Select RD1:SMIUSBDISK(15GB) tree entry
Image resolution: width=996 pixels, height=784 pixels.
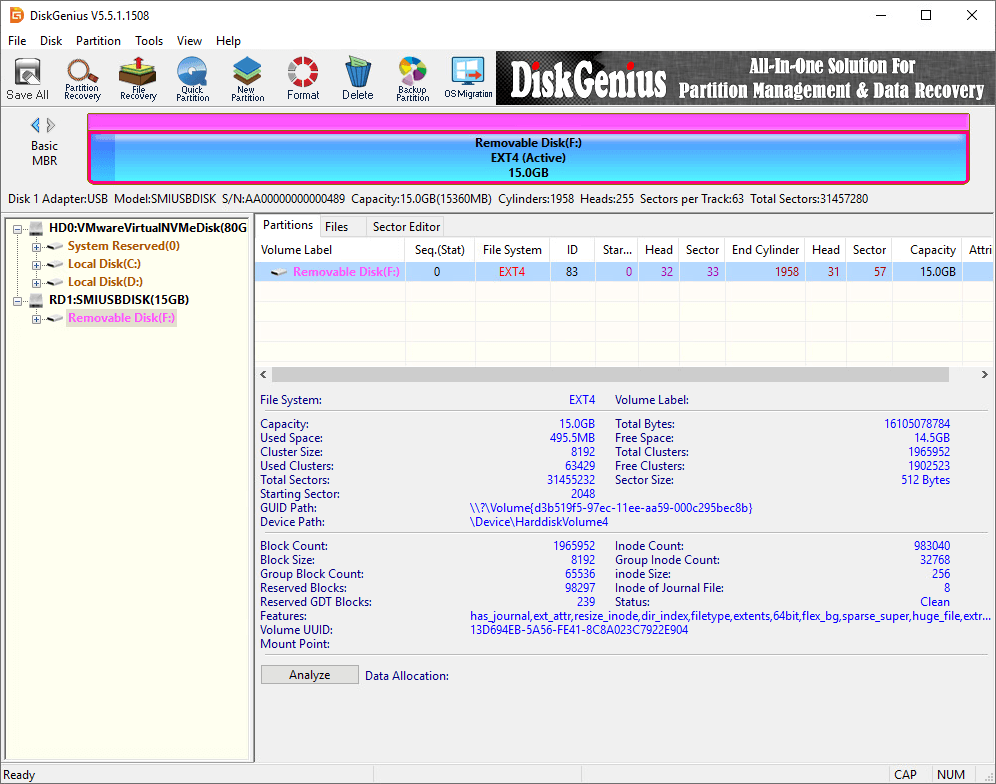[x=119, y=300]
